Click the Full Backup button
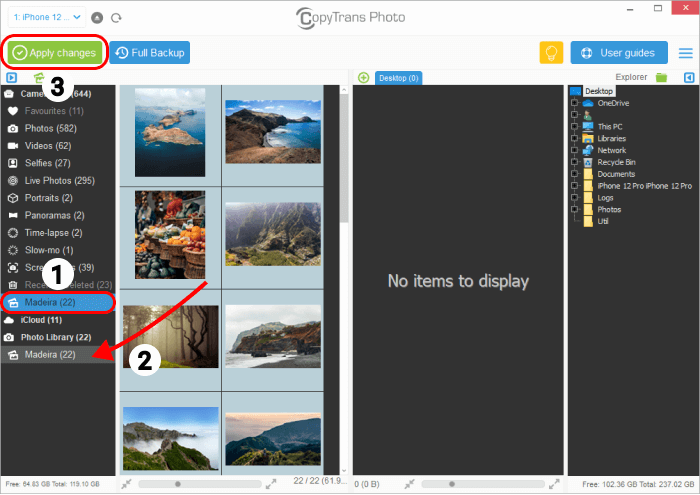Viewport: 700px width, 495px height. coord(149,53)
